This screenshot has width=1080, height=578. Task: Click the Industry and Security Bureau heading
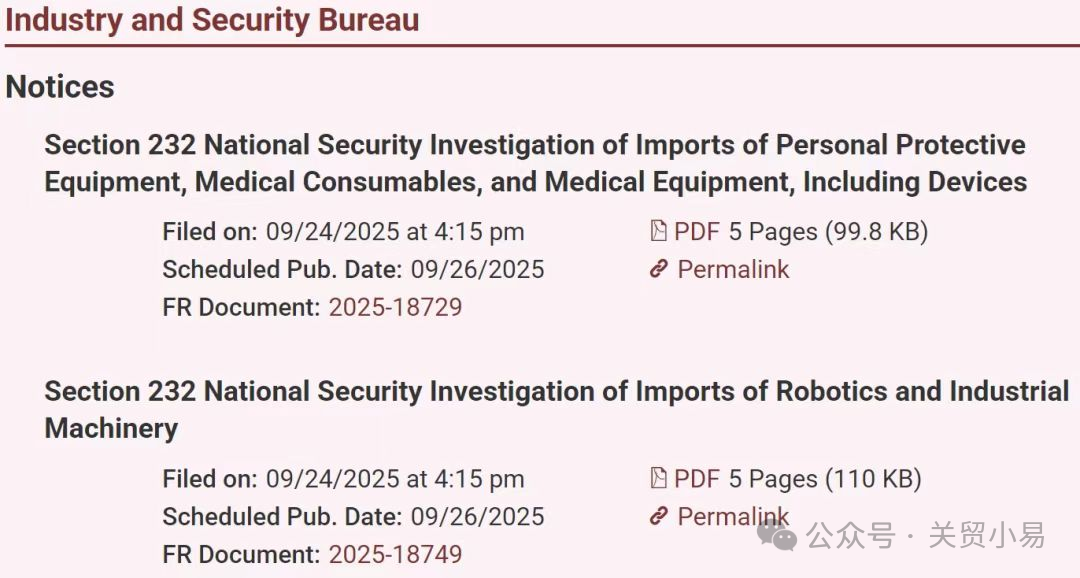tap(212, 20)
